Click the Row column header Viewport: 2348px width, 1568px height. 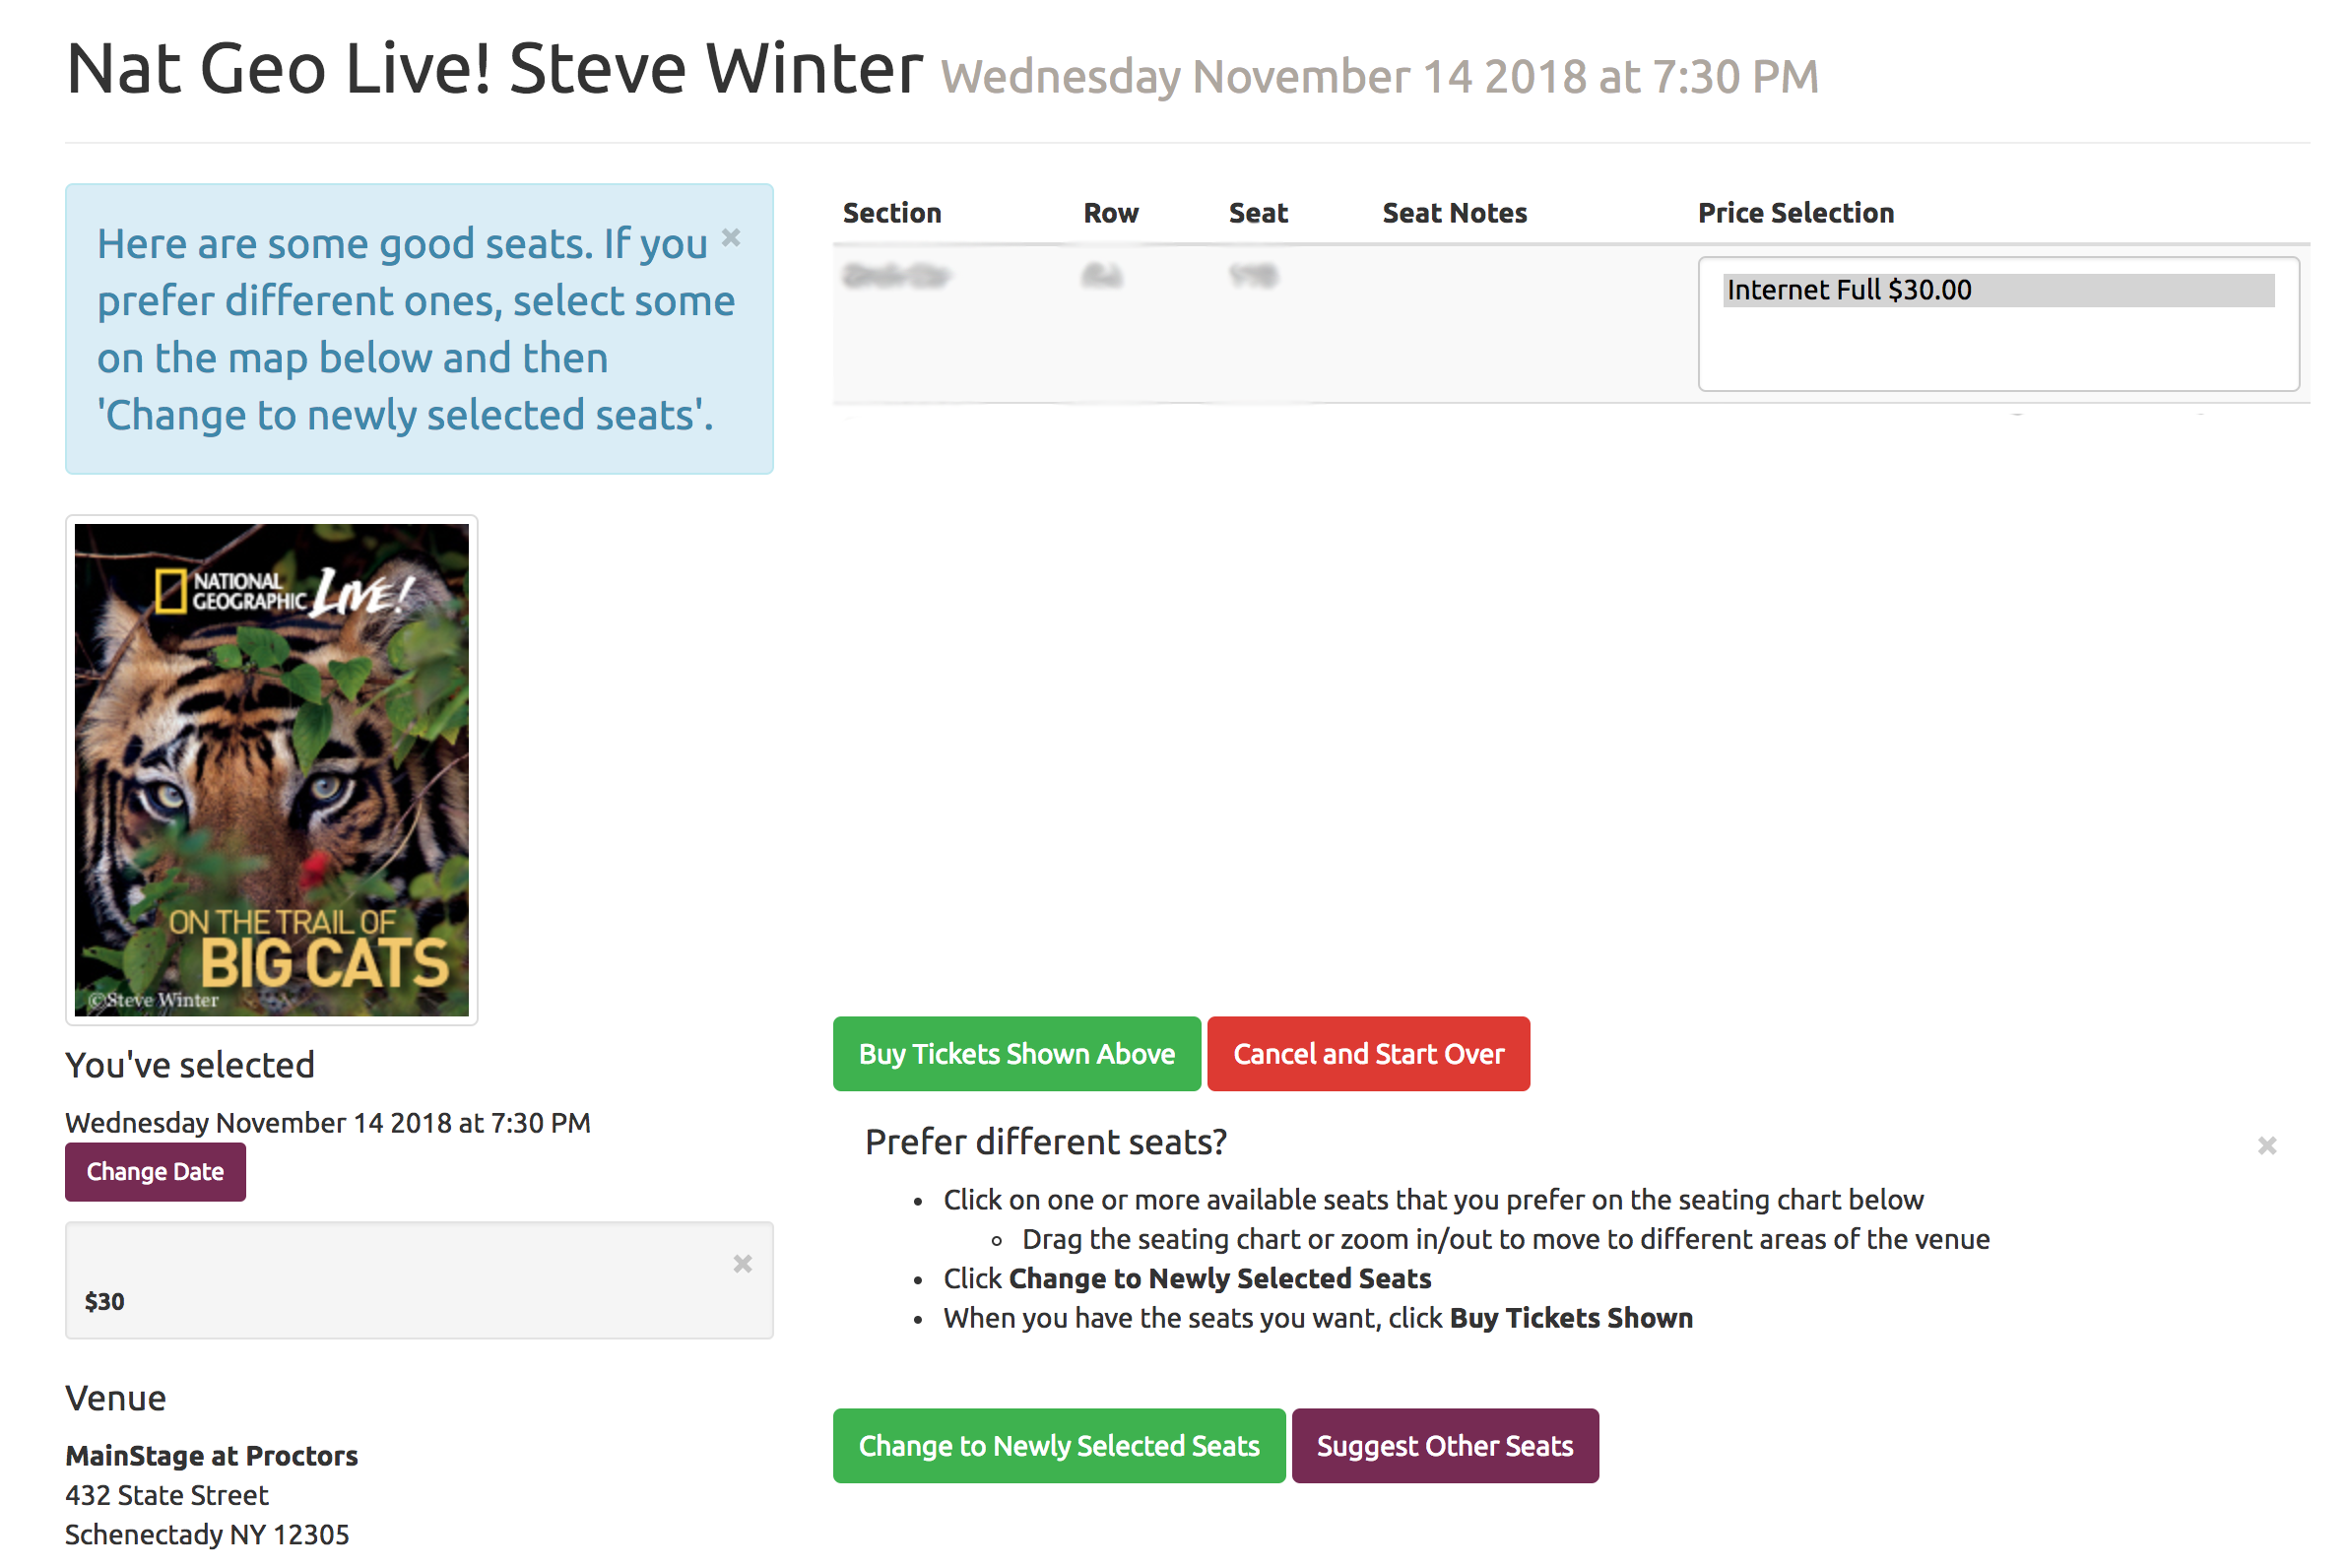[x=1110, y=213]
